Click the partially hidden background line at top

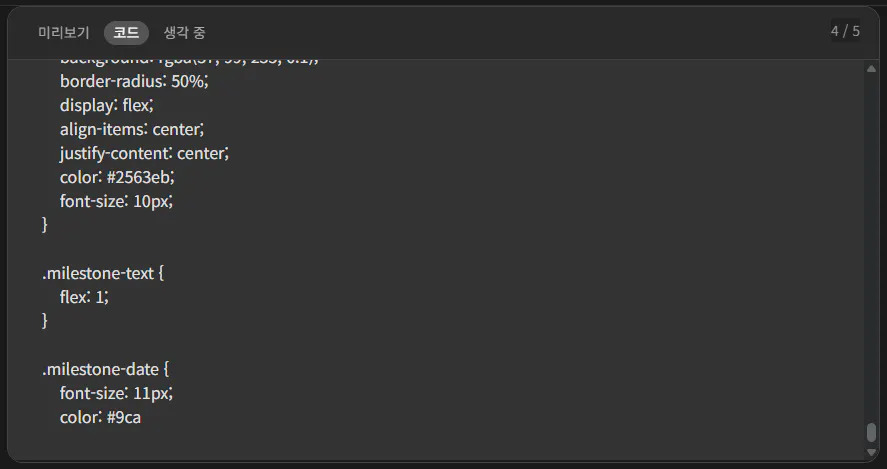190,62
